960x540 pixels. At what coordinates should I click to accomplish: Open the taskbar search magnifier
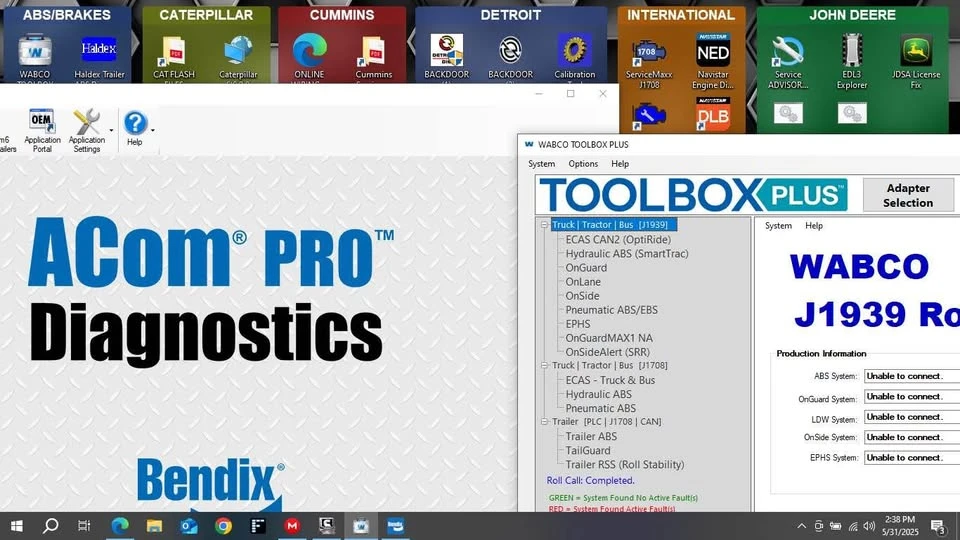tap(51, 526)
